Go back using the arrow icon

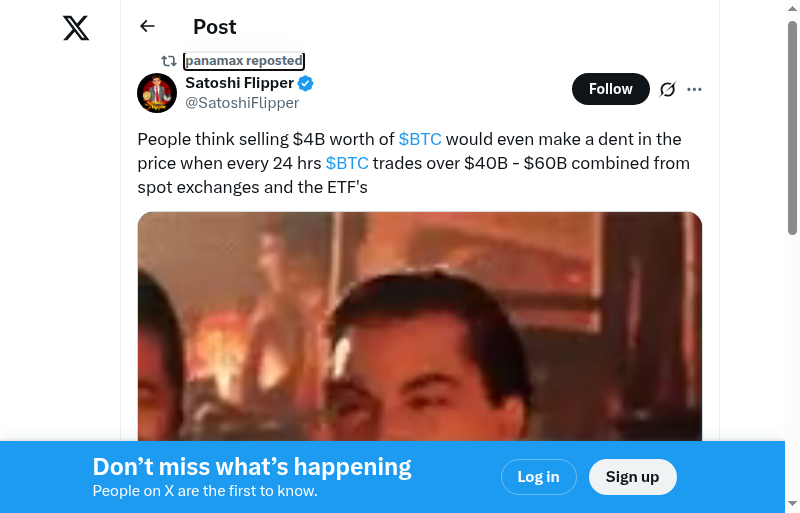pyautogui.click(x=147, y=26)
